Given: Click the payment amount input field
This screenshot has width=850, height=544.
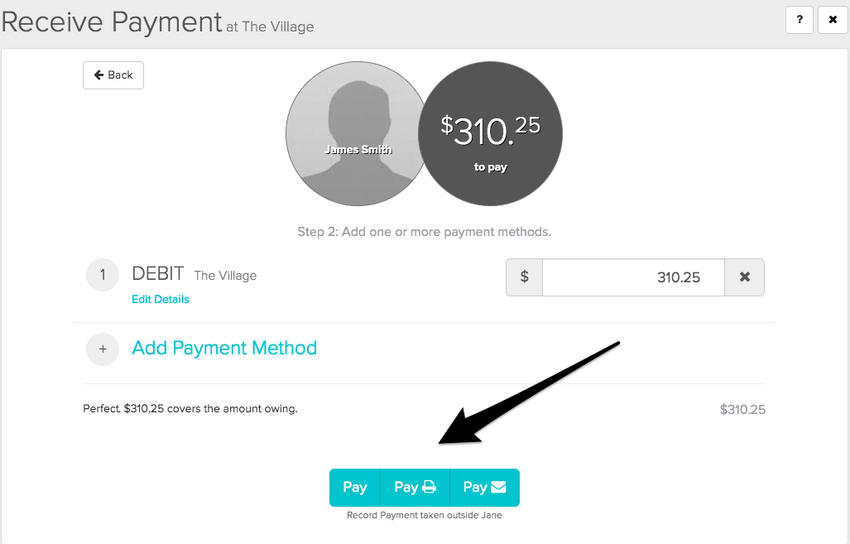Looking at the screenshot, I should [633, 277].
